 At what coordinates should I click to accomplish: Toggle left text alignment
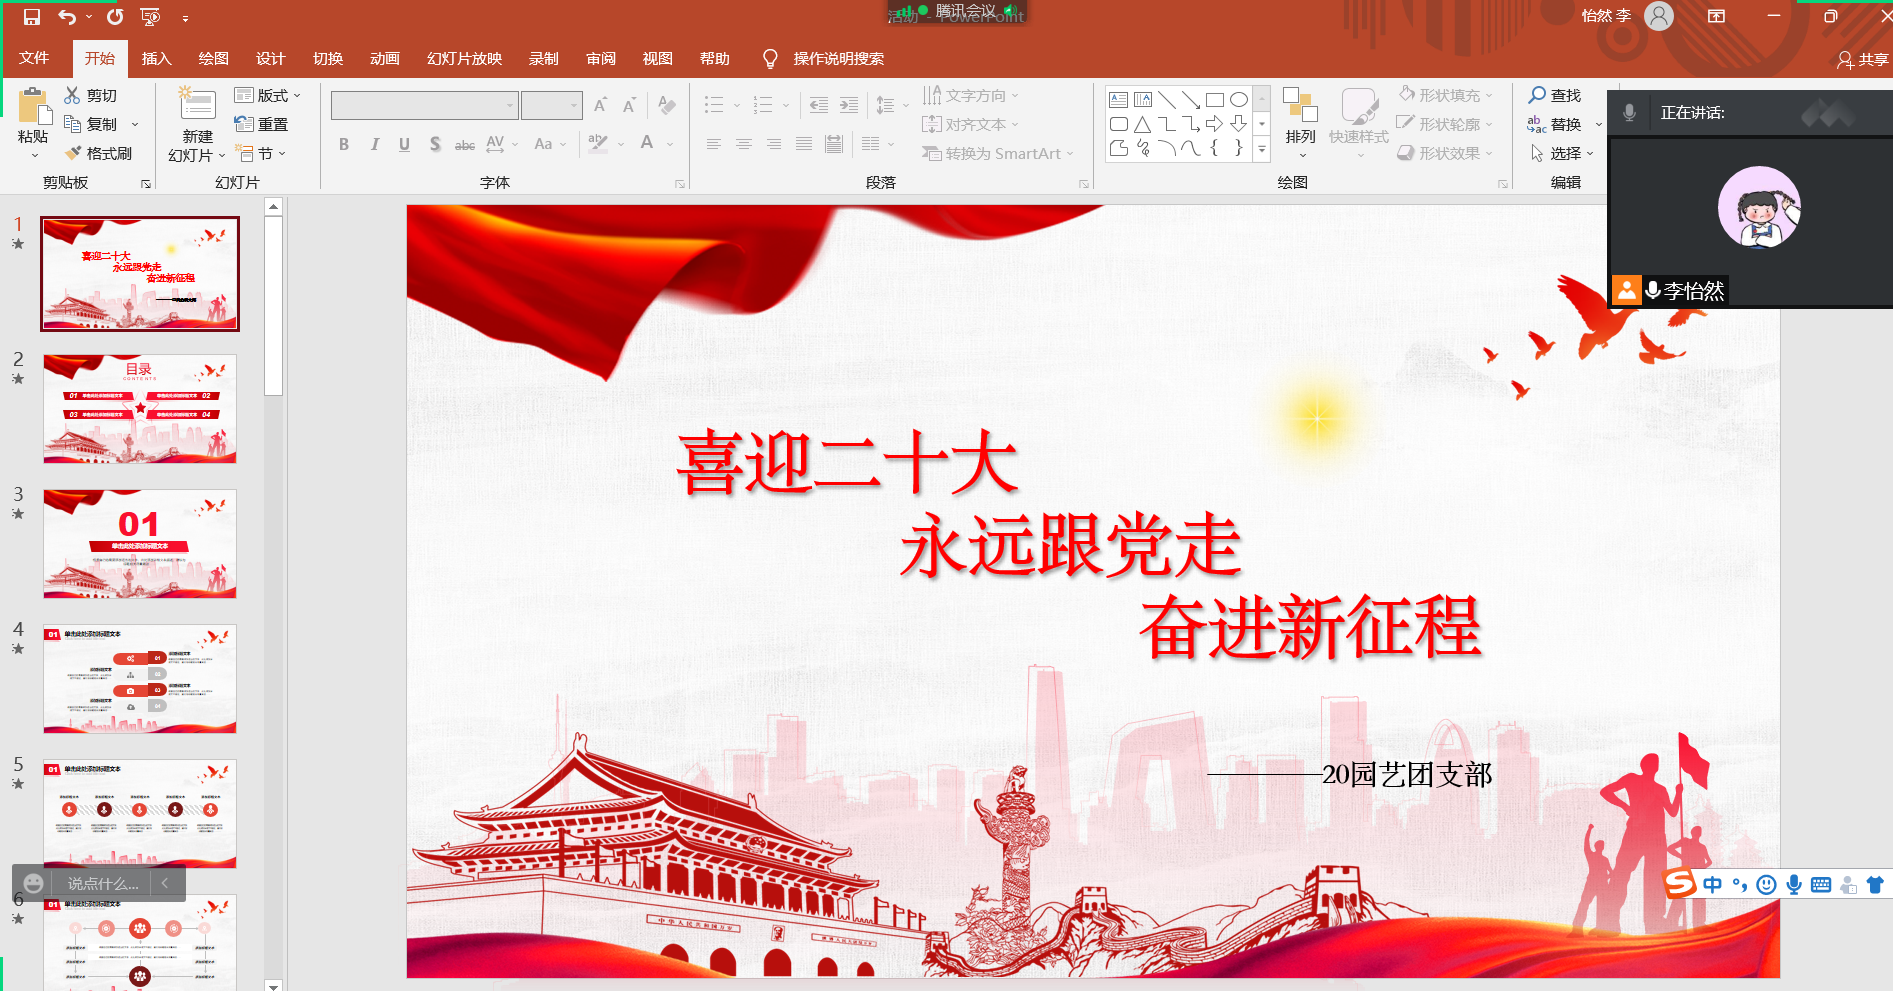tap(713, 144)
